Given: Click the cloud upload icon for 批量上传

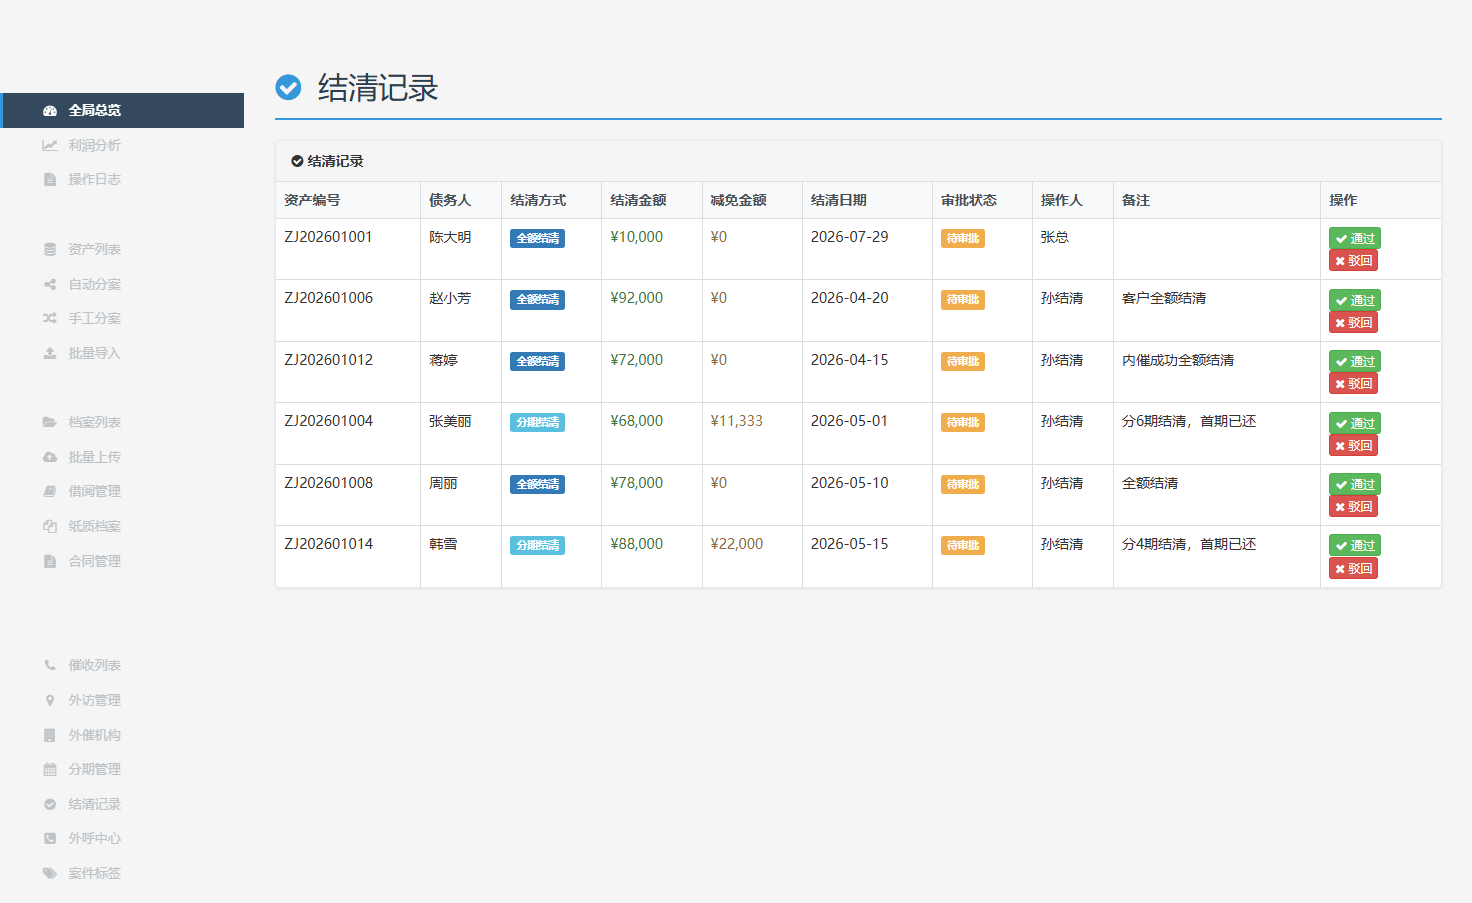Looking at the screenshot, I should 50,457.
